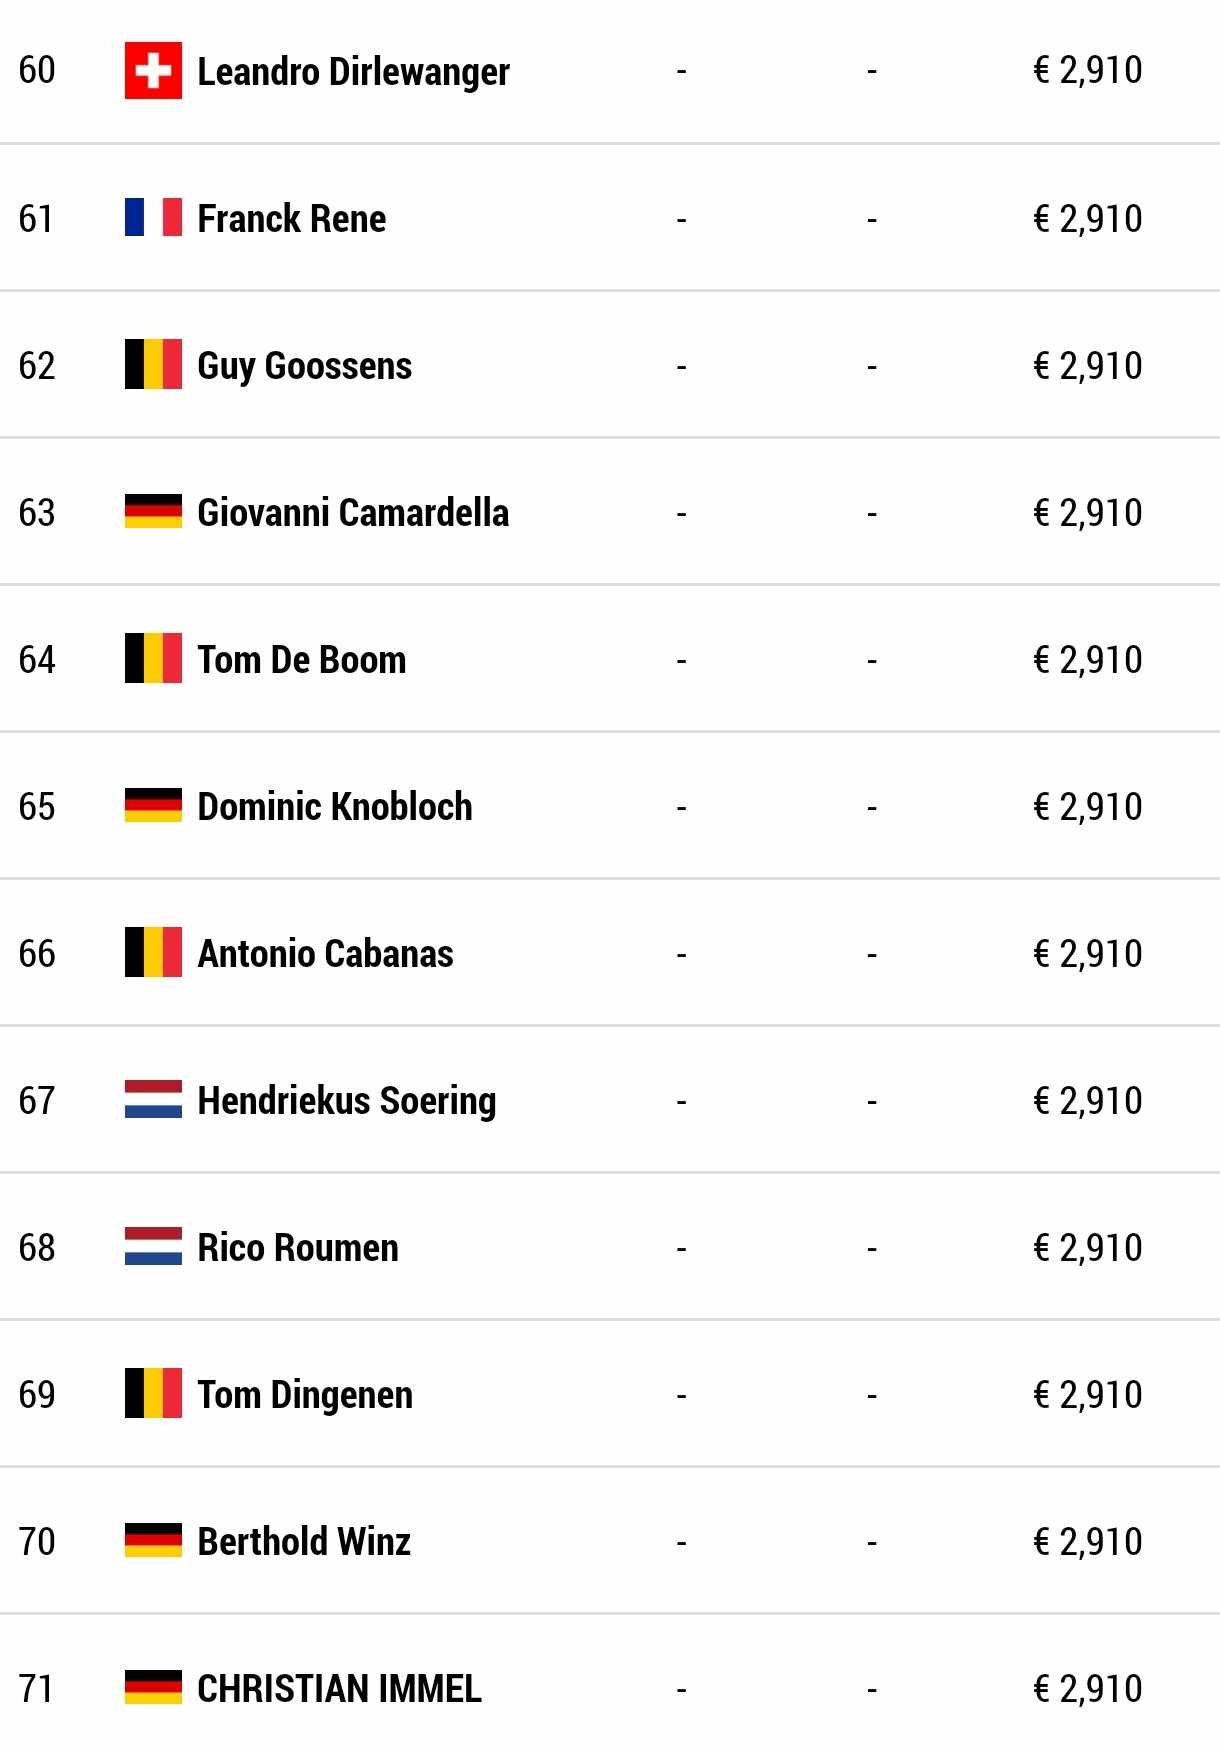This screenshot has width=1220, height=1750.
Task: Click the € 2,910 prize for Rico Roumen
Action: point(1087,1247)
